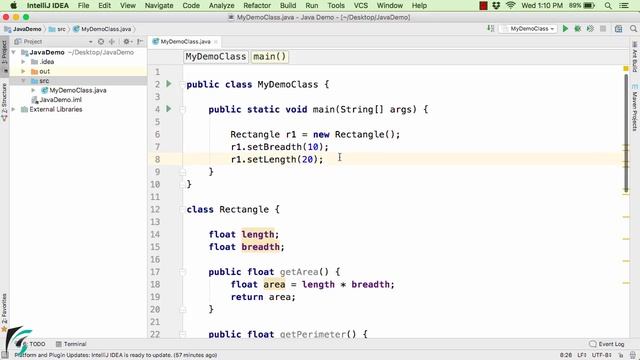Click JavaDemo in navigation bar

[x=23, y=29]
